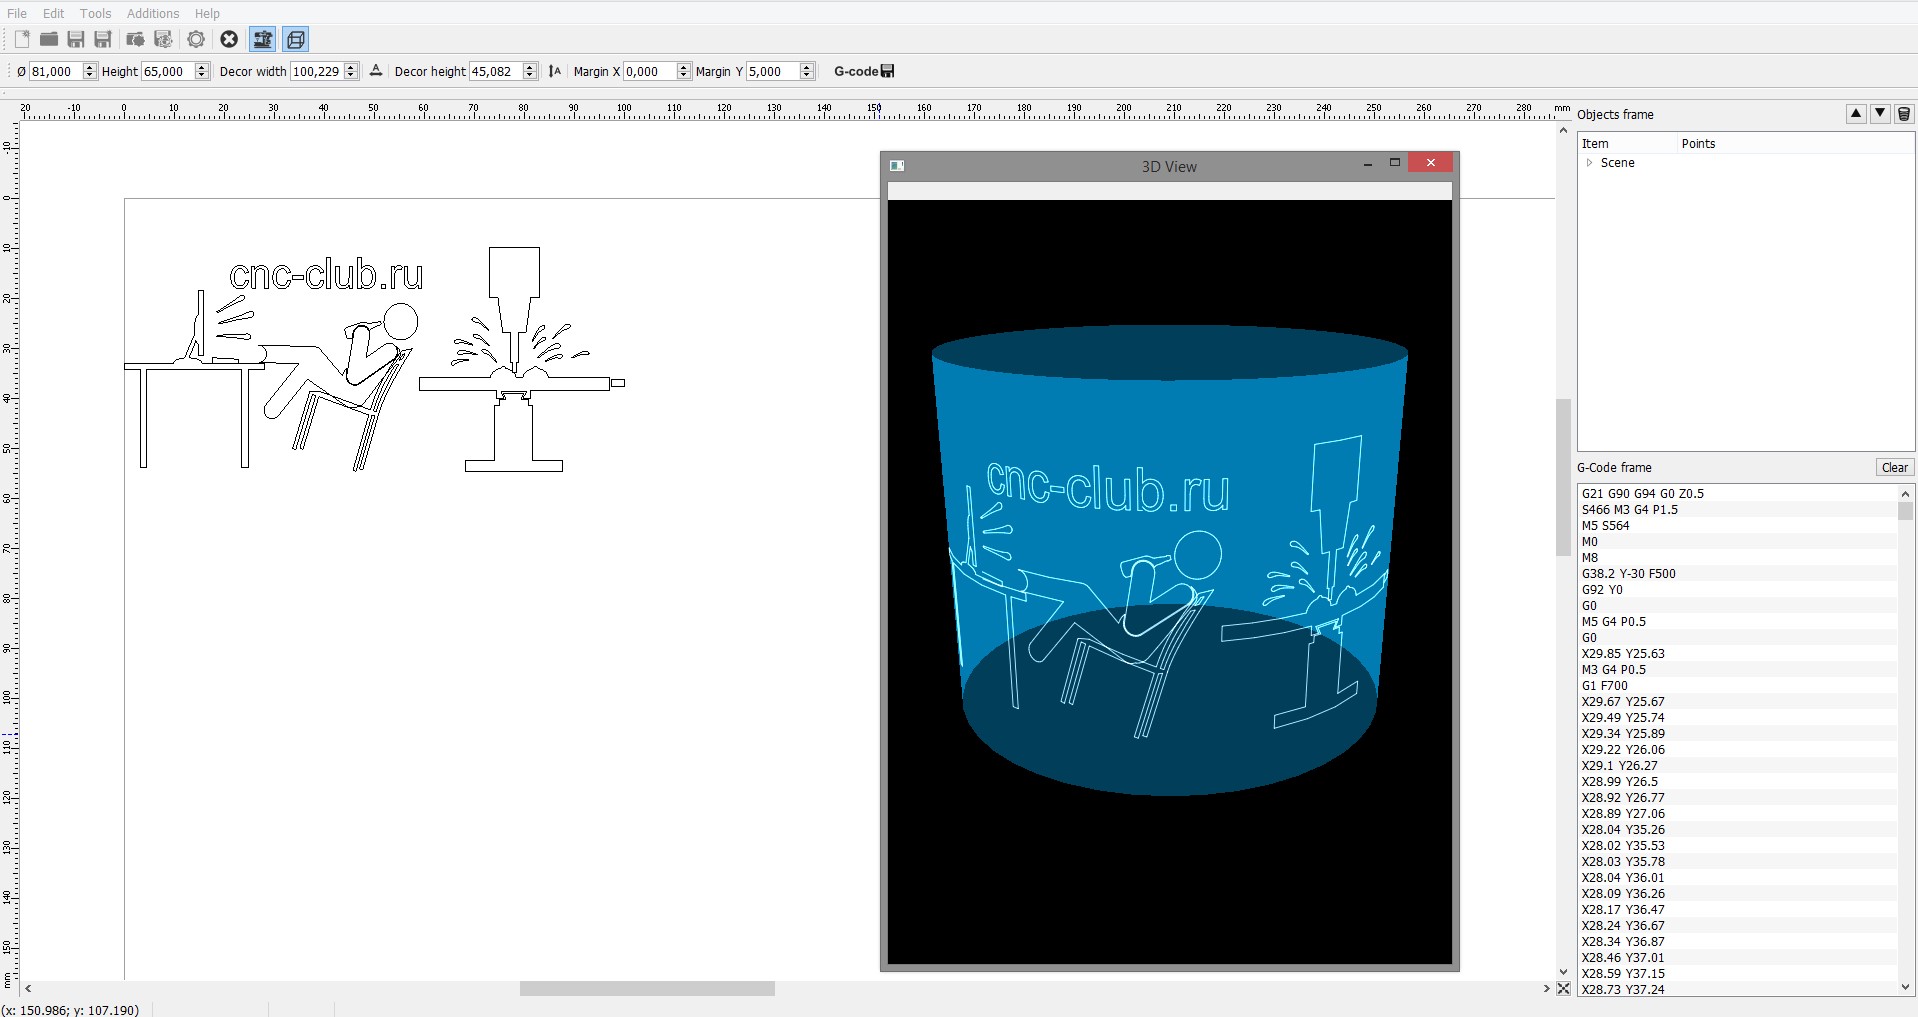Click the Clear button in G-Code frame

[x=1894, y=468]
